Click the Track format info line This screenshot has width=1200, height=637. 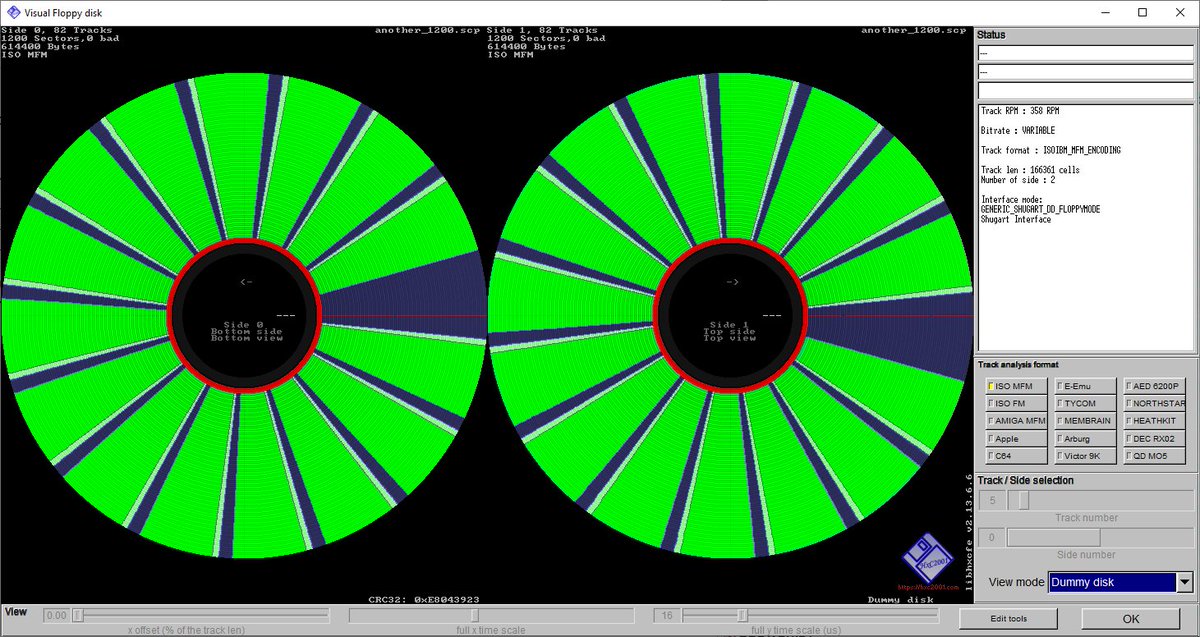1051,150
